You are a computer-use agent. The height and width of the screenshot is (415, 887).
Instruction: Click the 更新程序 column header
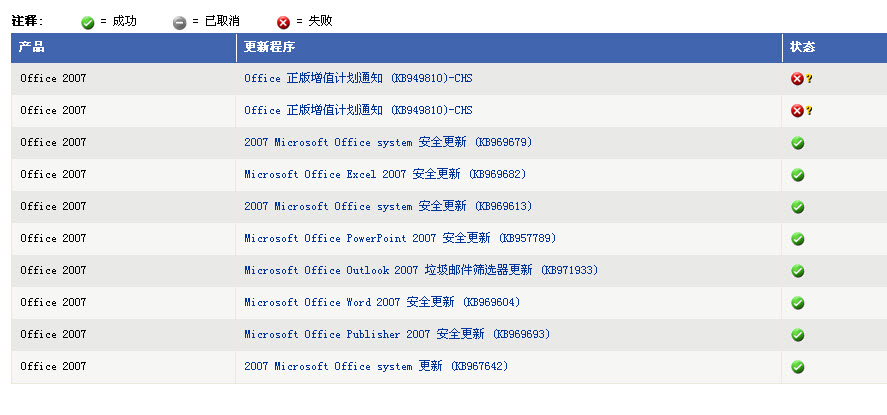click(270, 47)
